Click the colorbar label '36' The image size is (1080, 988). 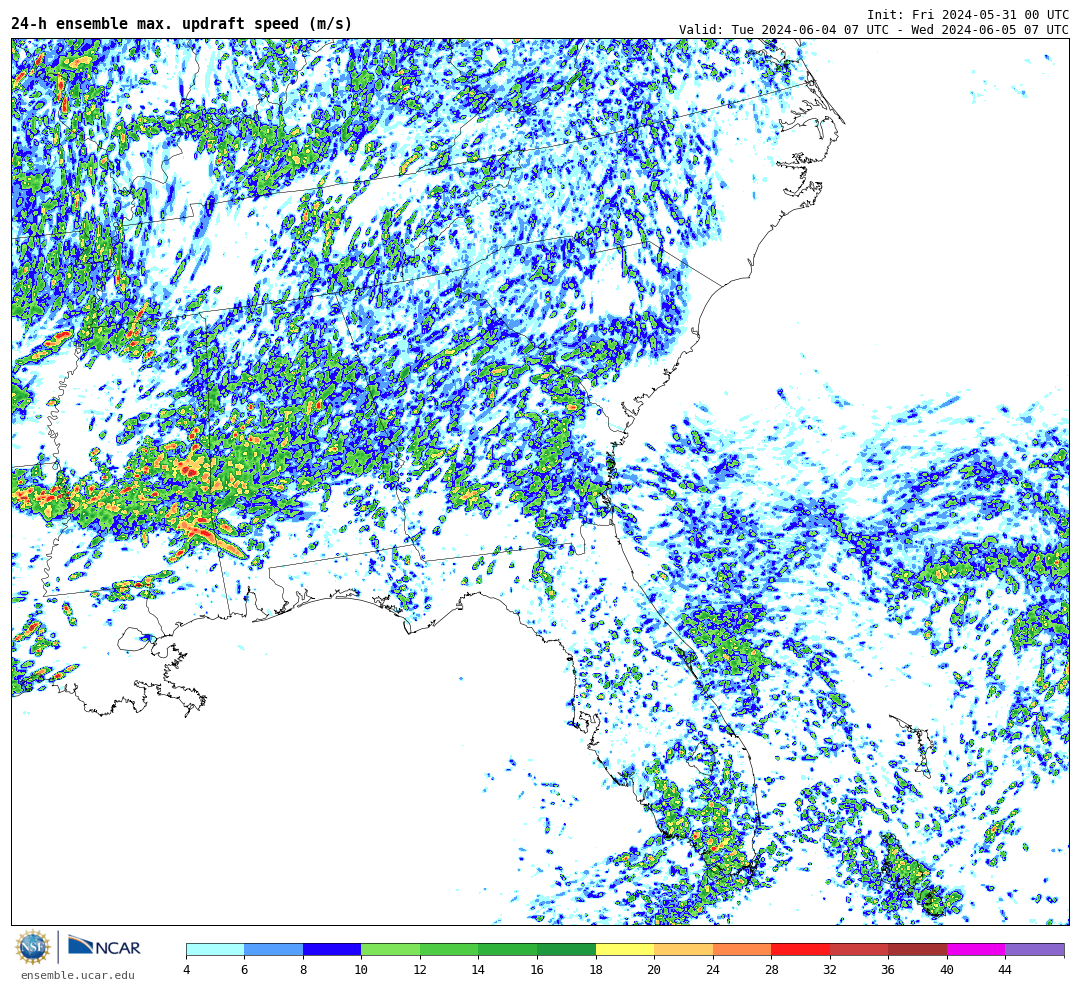(888, 970)
